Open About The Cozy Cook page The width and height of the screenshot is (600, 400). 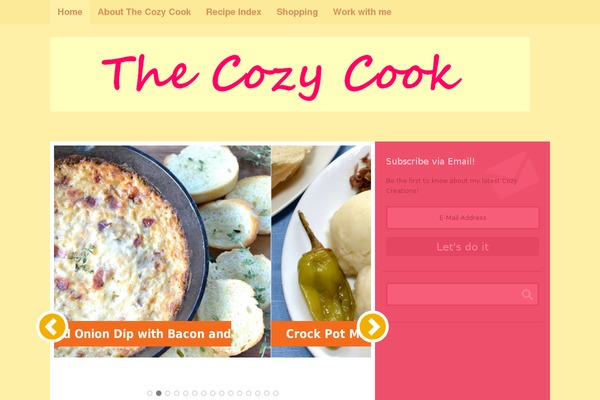(x=144, y=12)
